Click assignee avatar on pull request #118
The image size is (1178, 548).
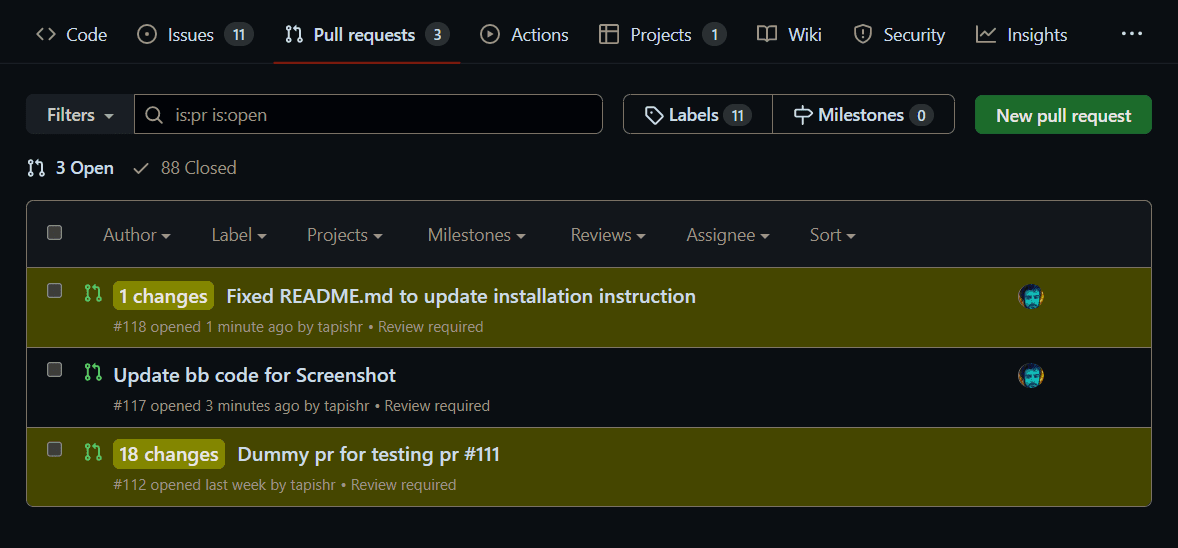(1031, 297)
